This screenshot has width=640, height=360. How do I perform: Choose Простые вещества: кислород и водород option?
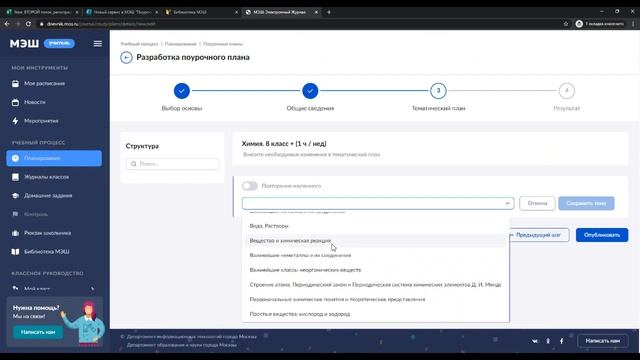(x=376, y=314)
